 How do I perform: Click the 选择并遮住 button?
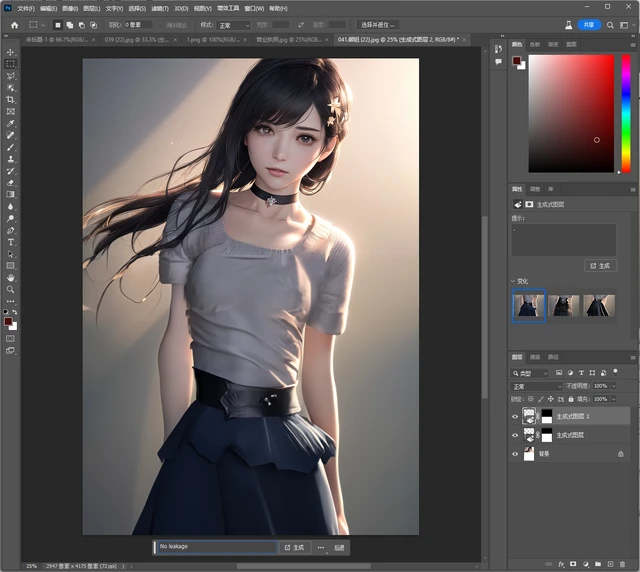click(378, 24)
